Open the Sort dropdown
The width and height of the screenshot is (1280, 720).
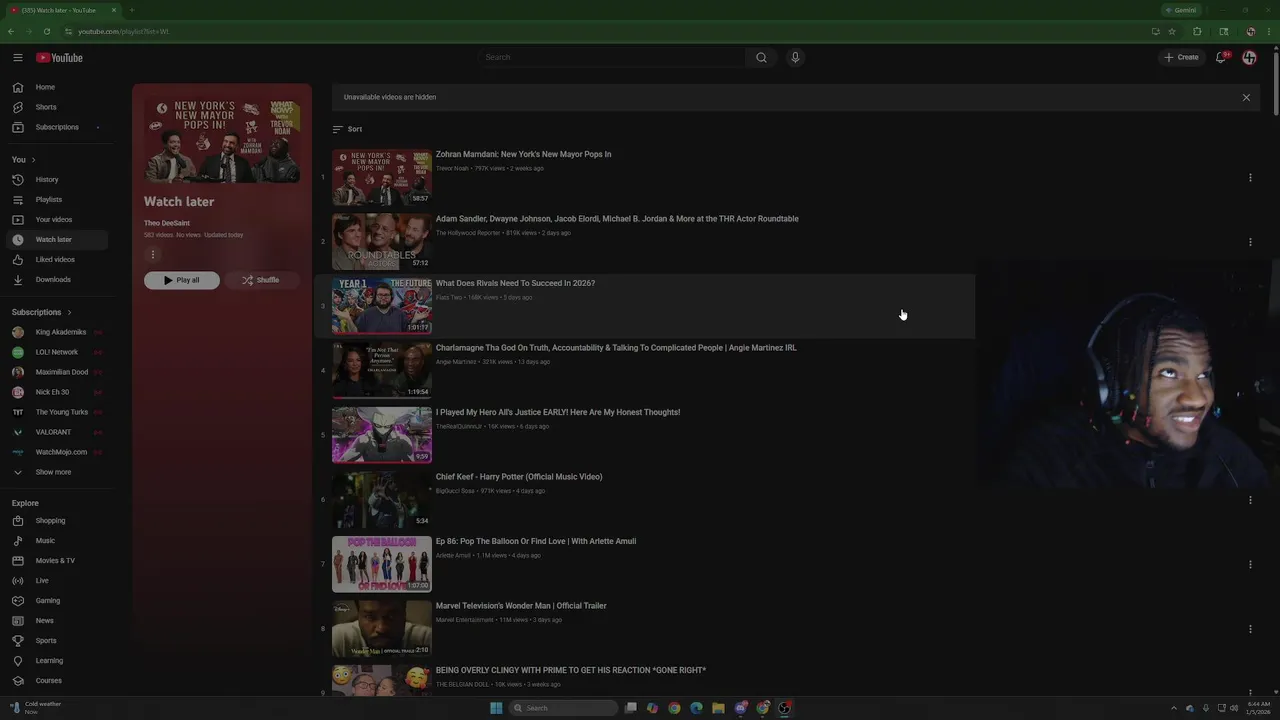tap(347, 129)
